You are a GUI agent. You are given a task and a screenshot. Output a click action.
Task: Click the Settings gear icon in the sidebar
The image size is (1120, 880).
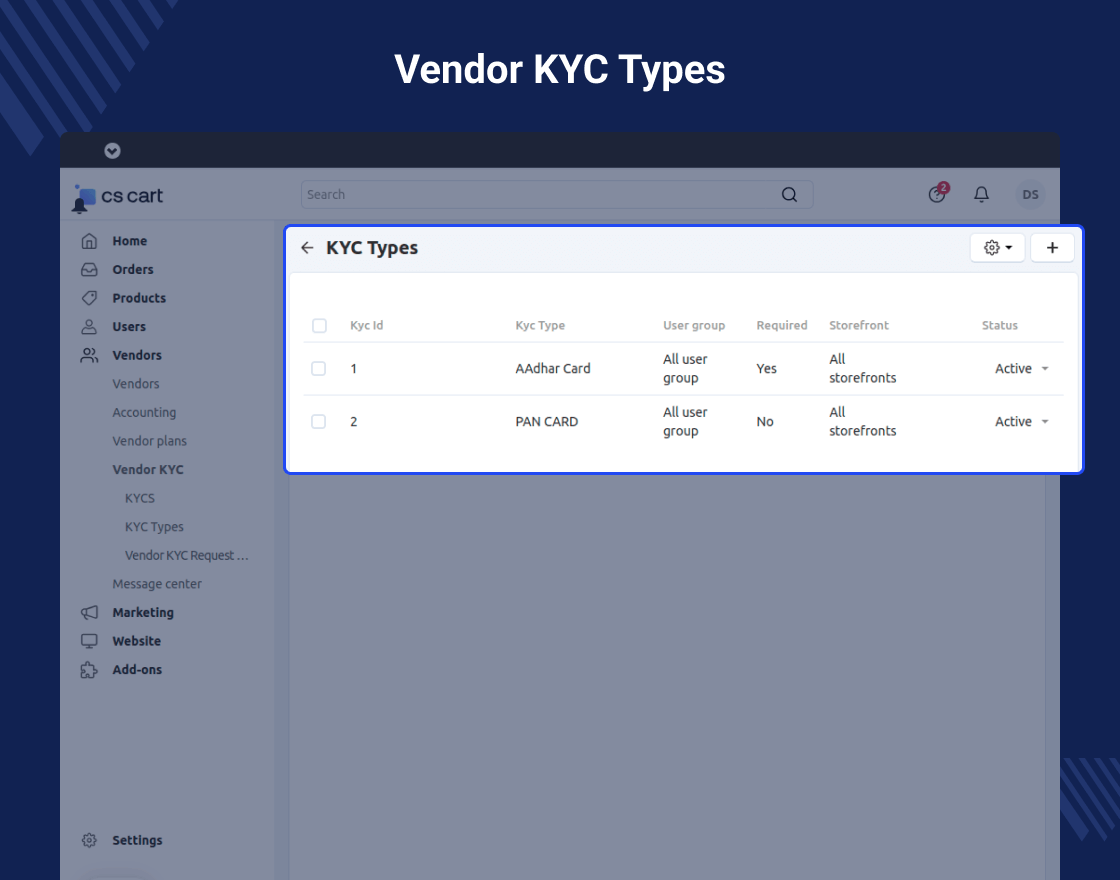89,840
